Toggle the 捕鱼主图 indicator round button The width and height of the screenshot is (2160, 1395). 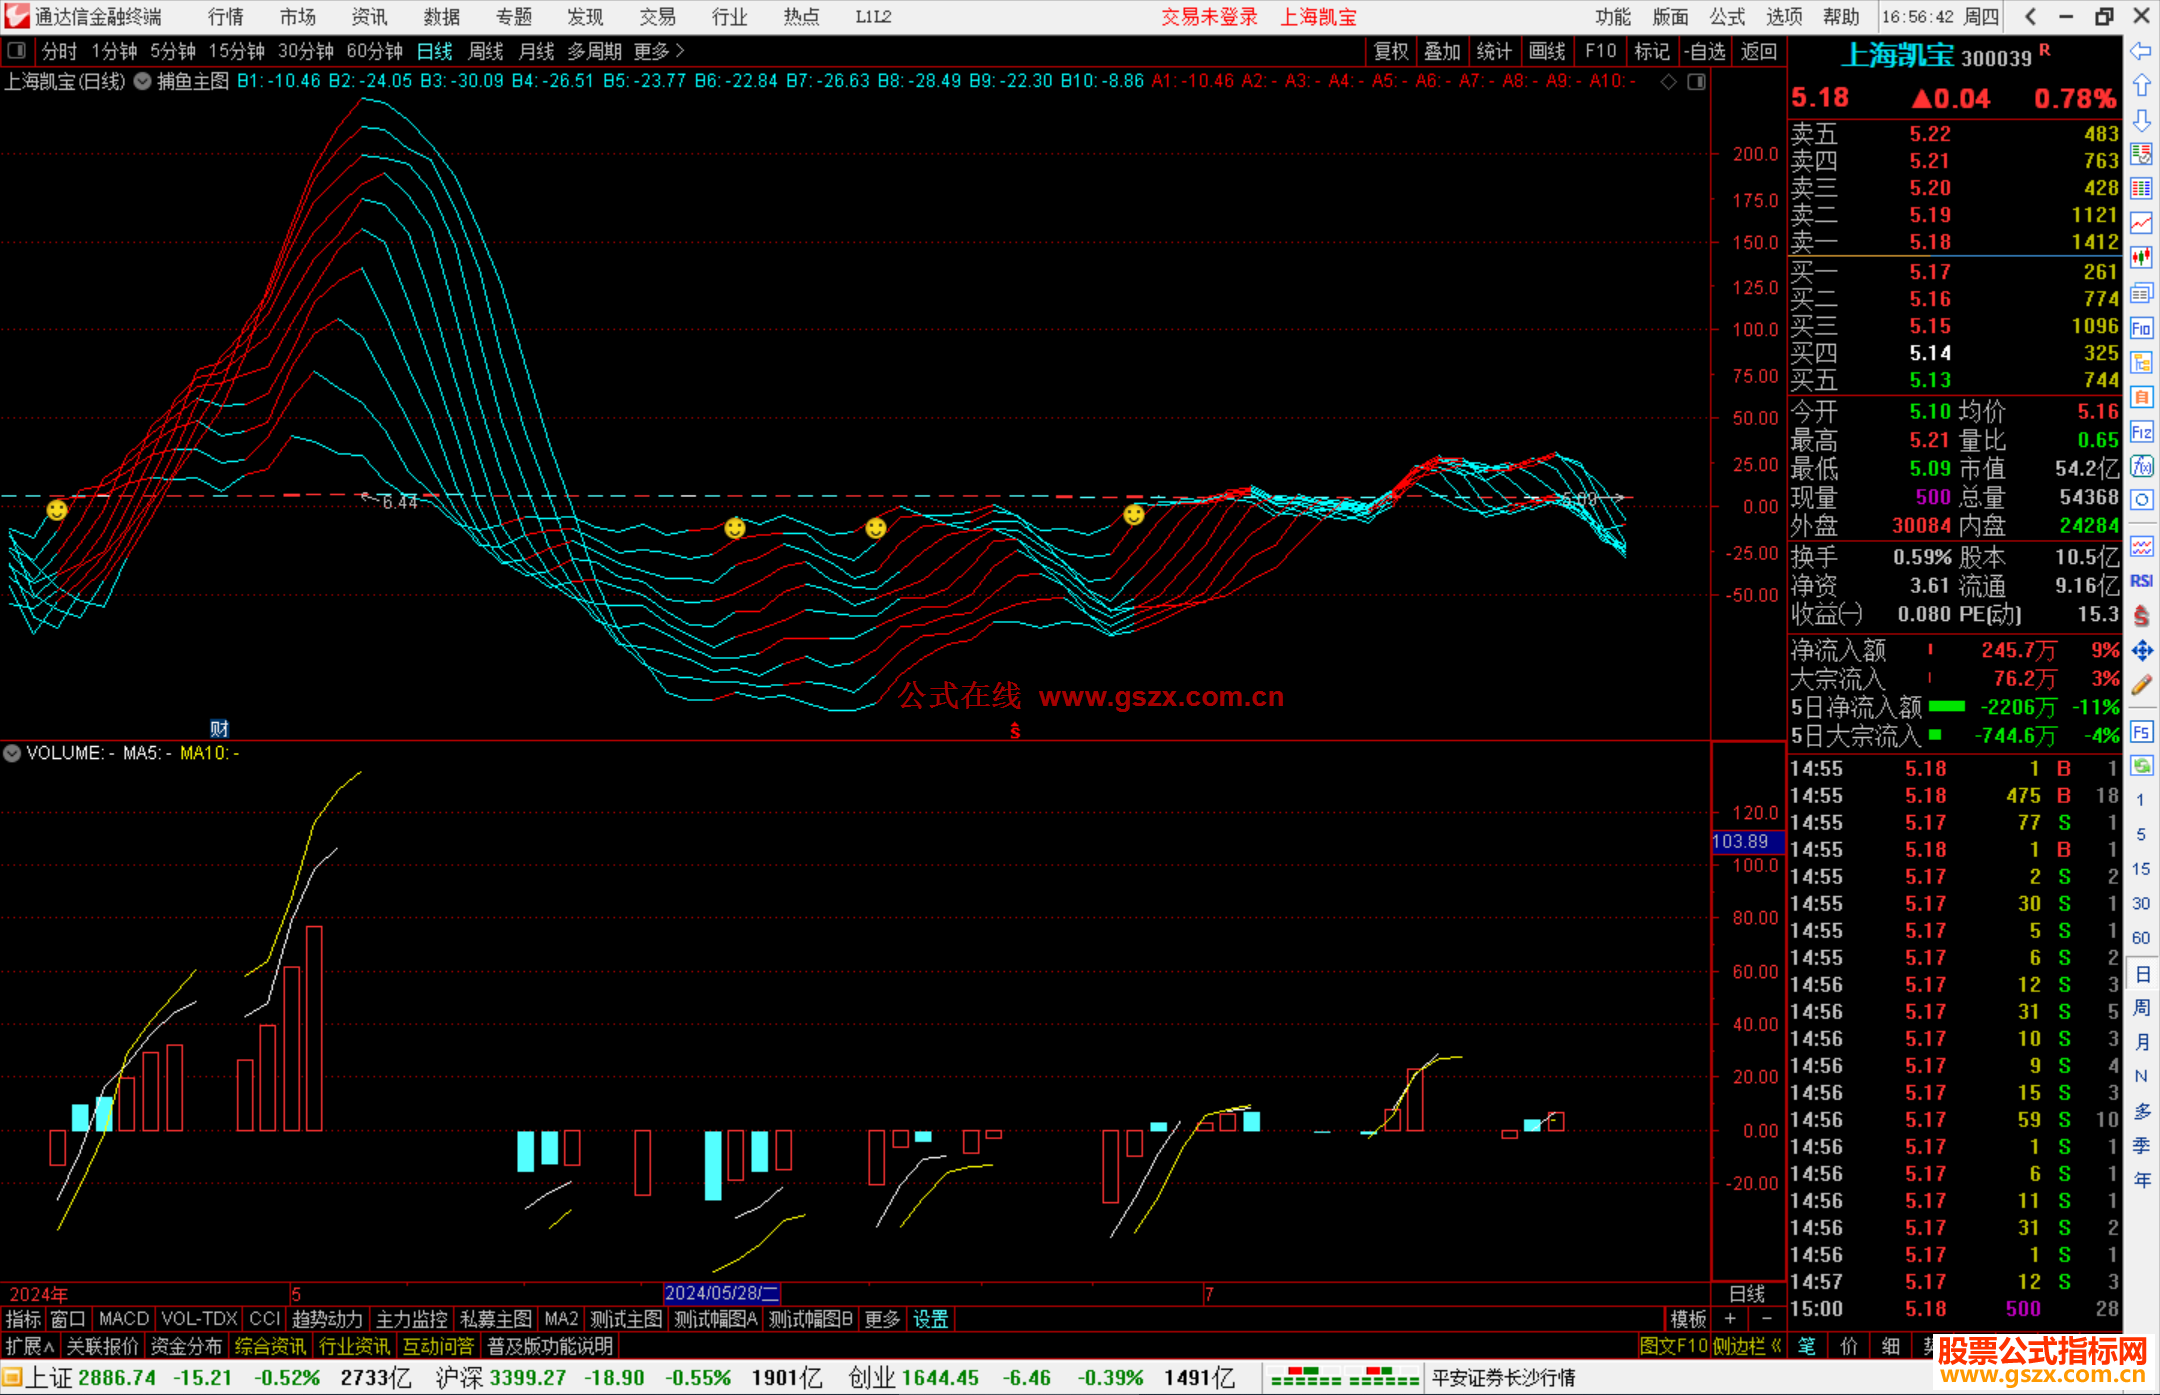[143, 81]
